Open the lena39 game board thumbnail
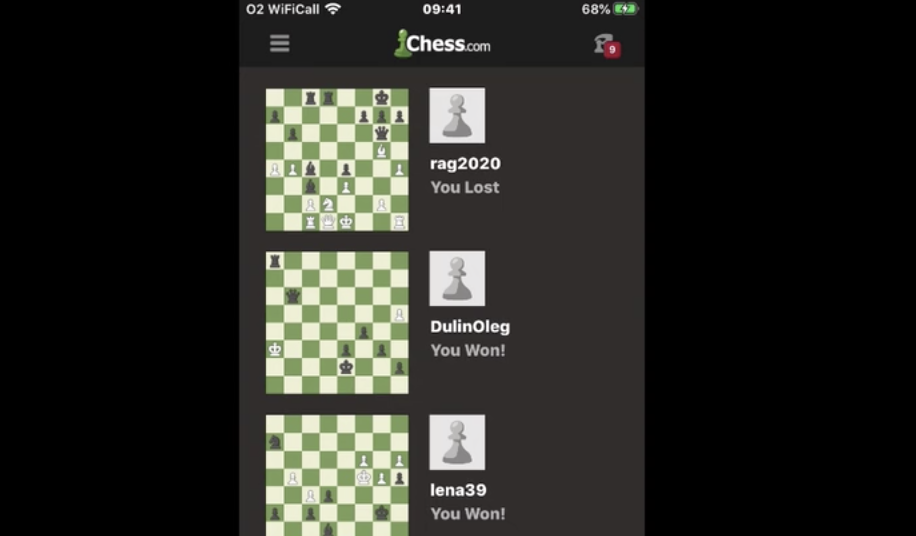The width and height of the screenshot is (916, 536). coord(337,475)
